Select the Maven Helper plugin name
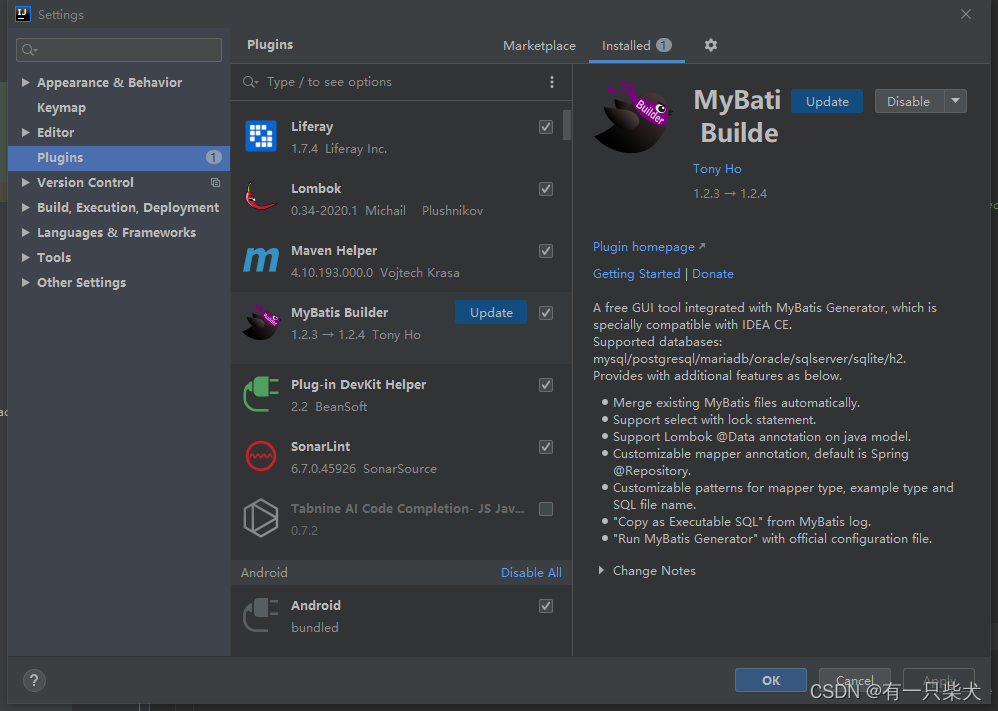The height and width of the screenshot is (711, 998). pos(334,251)
